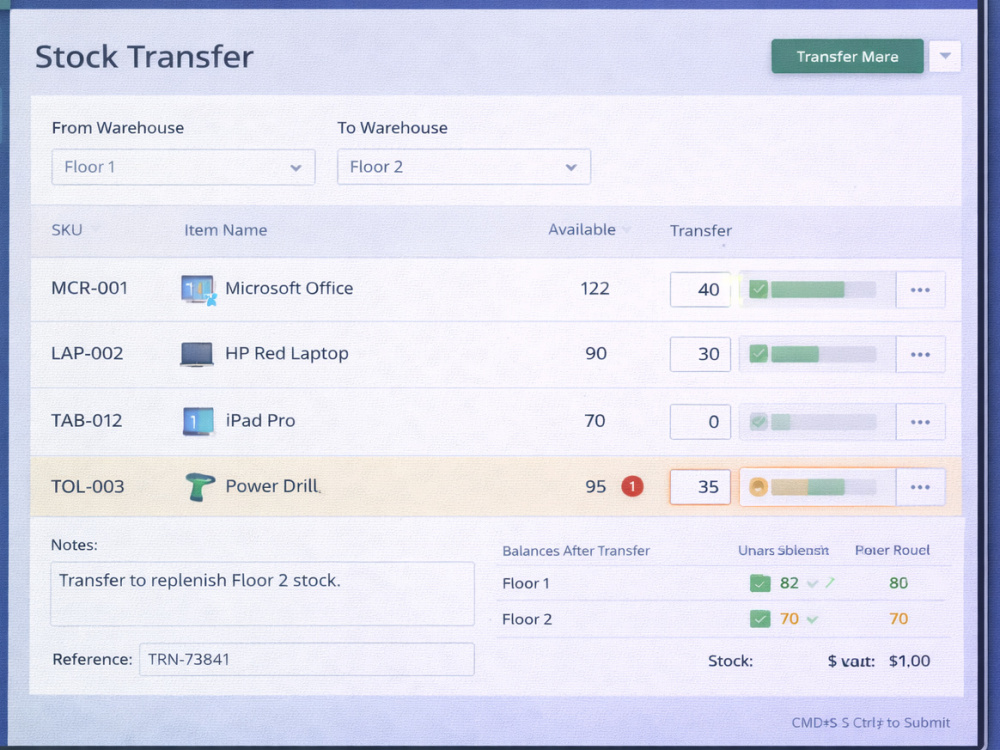
Task: Click the Transfer More button
Action: point(847,56)
